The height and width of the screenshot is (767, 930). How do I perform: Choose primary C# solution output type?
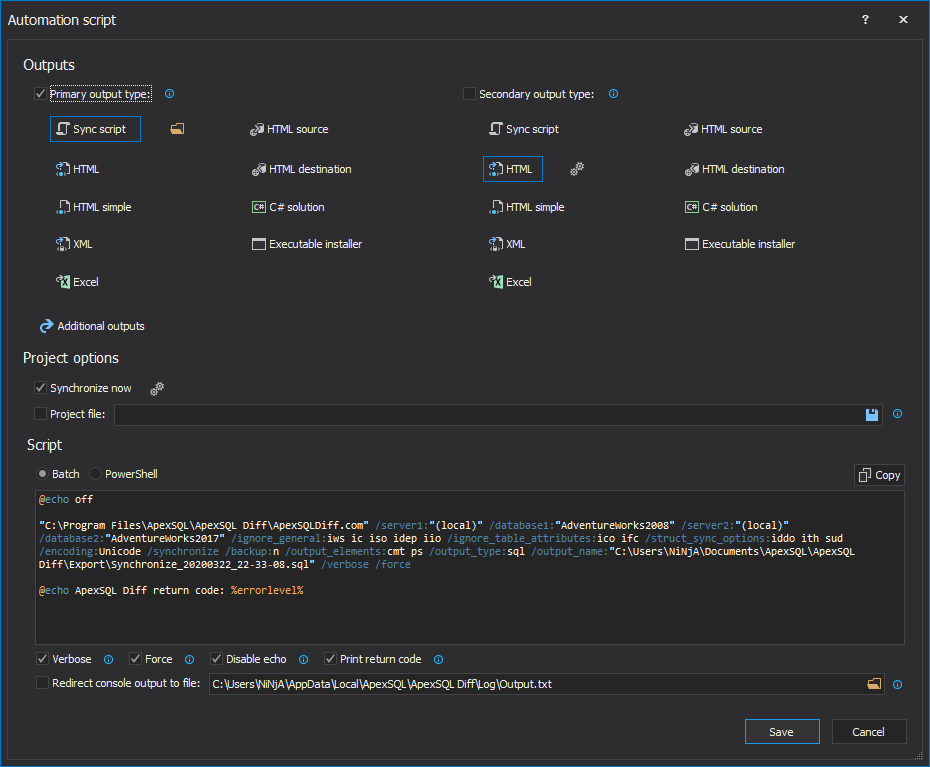[288, 207]
